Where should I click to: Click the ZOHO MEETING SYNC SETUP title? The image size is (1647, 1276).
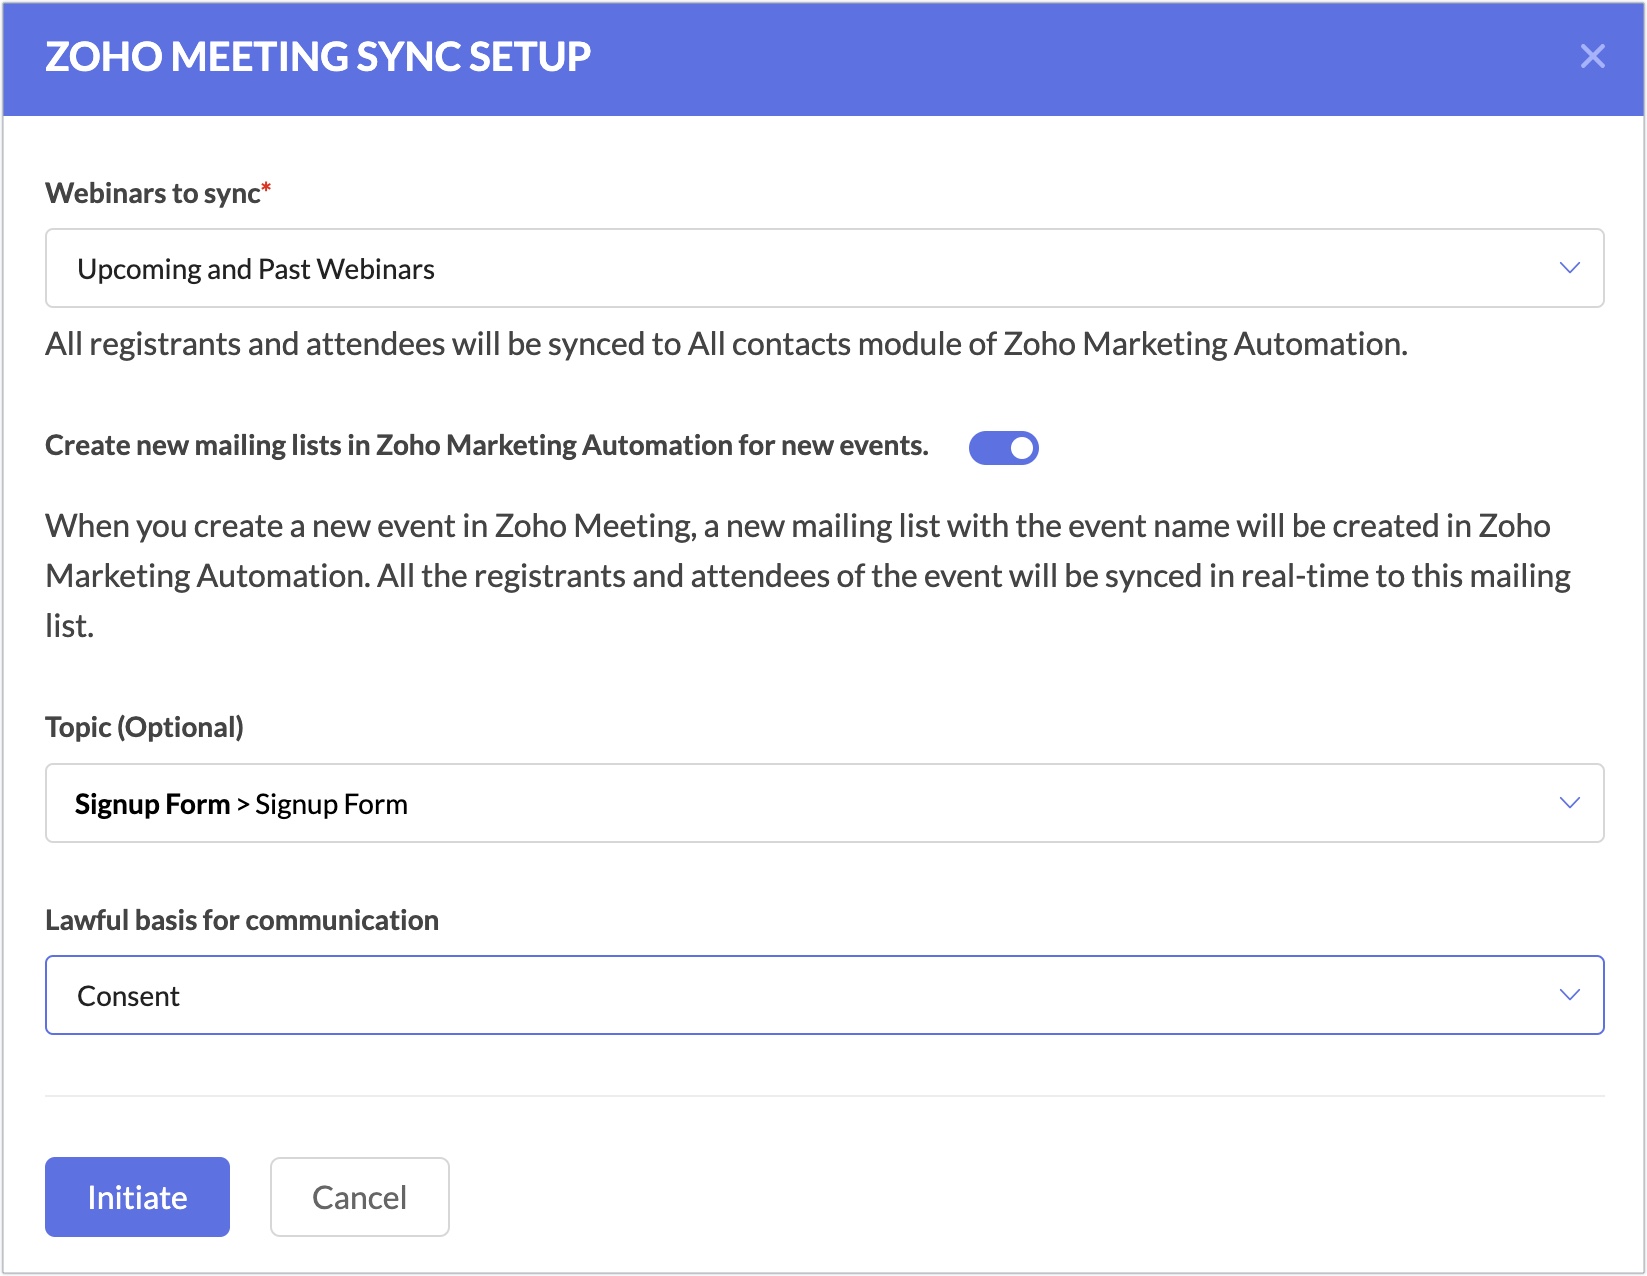(x=318, y=57)
